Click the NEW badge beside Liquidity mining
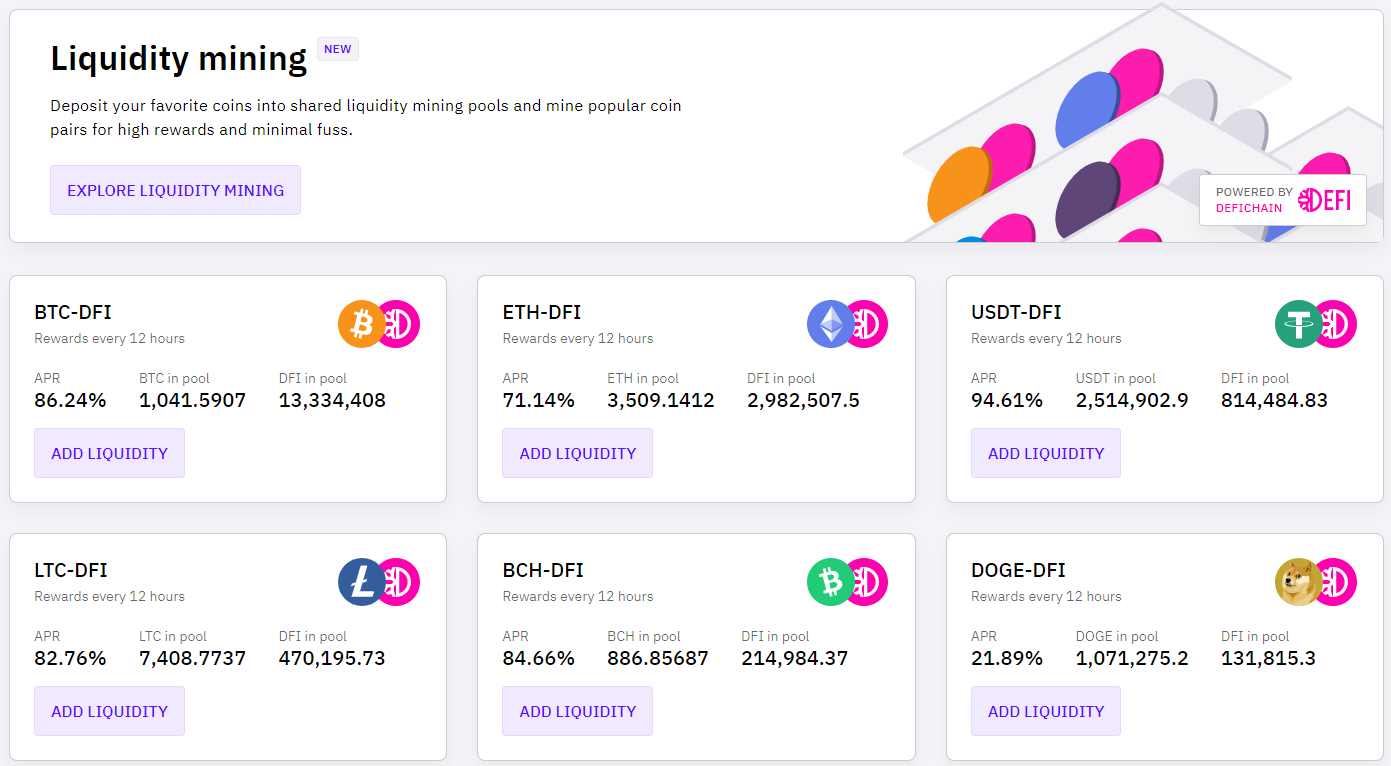This screenshot has width=1391, height=766. point(338,49)
